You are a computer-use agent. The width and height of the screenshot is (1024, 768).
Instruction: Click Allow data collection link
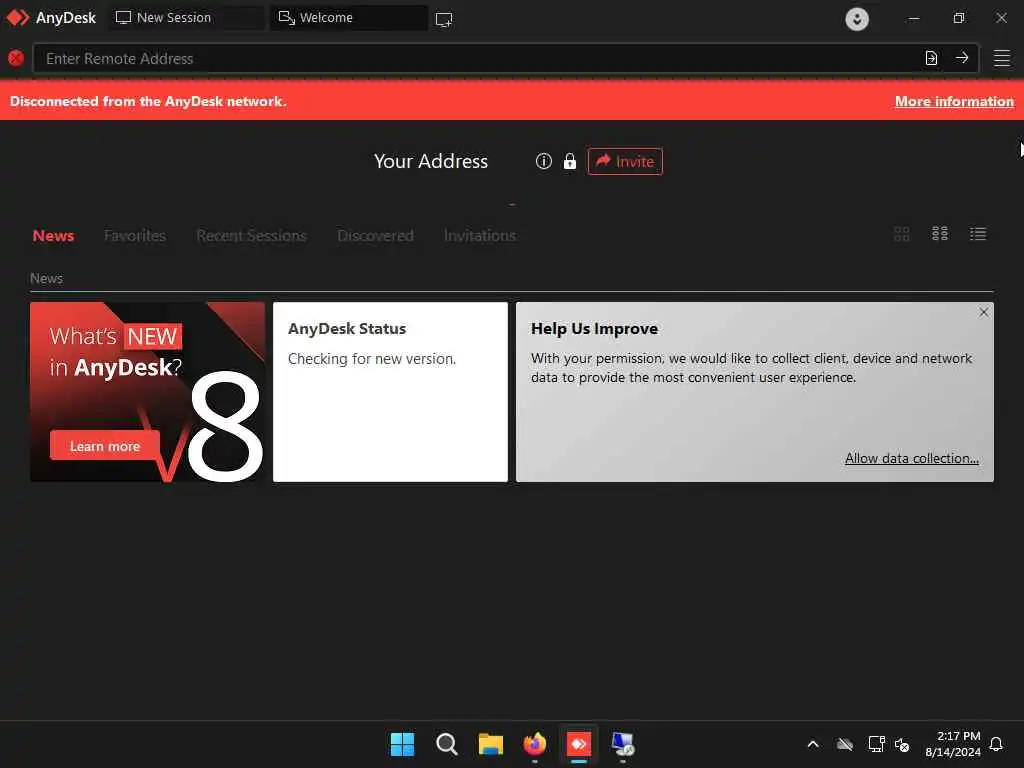[912, 458]
